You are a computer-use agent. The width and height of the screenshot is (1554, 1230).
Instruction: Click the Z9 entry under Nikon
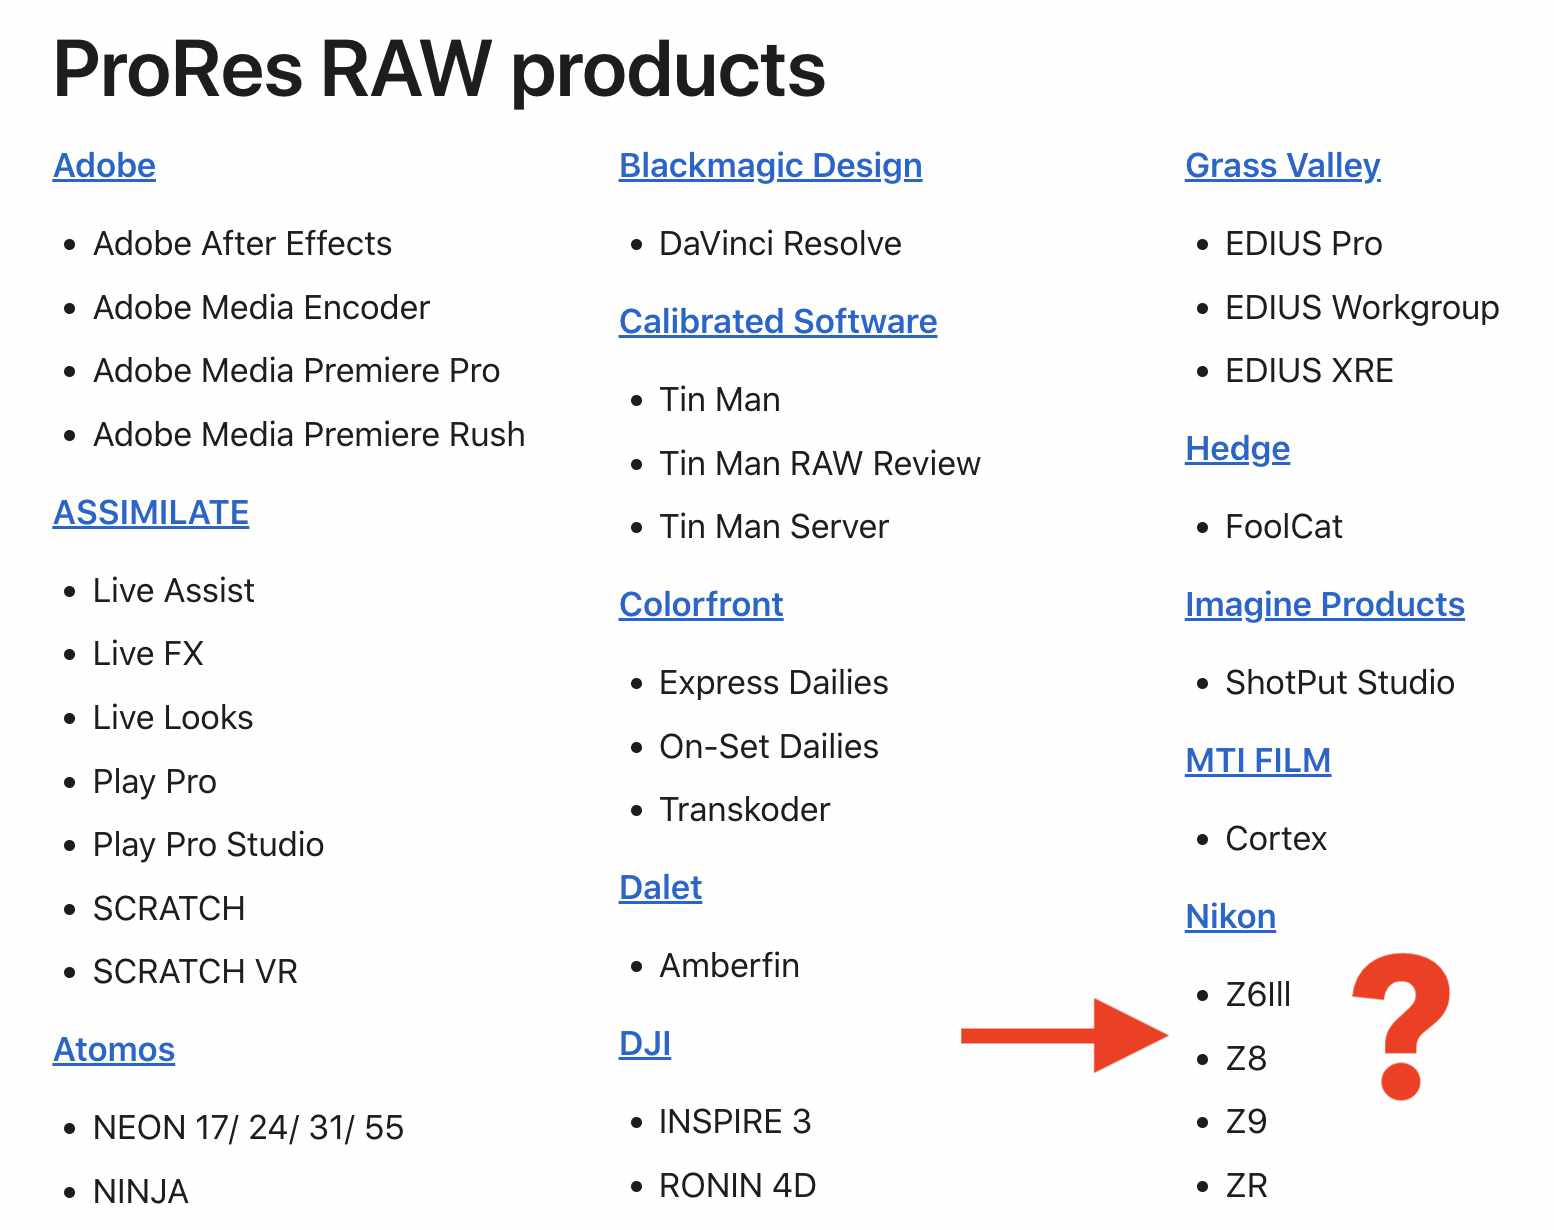pos(1246,1122)
